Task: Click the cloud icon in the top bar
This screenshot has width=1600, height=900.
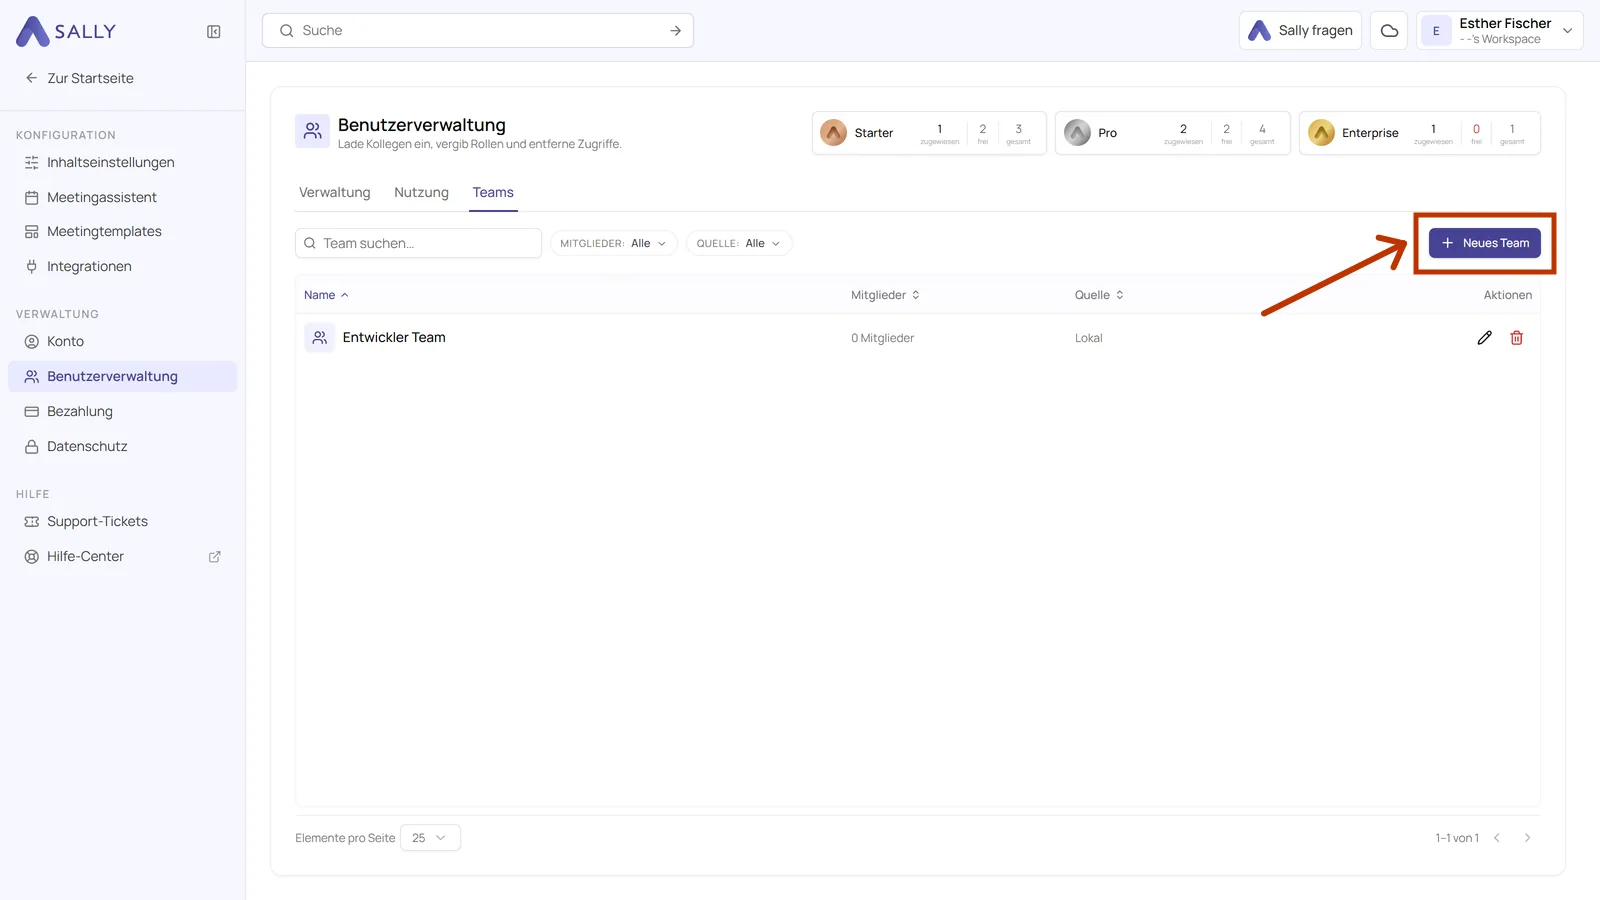Action: pos(1389,31)
